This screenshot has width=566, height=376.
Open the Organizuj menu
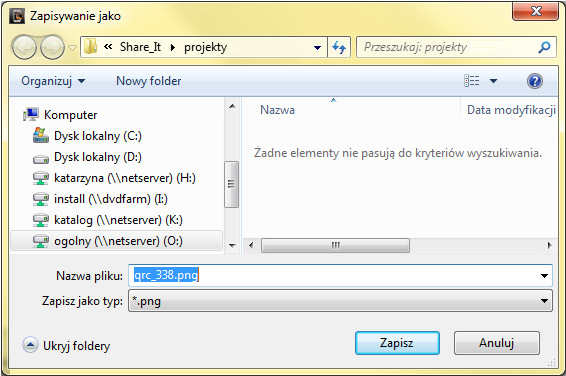coord(53,81)
